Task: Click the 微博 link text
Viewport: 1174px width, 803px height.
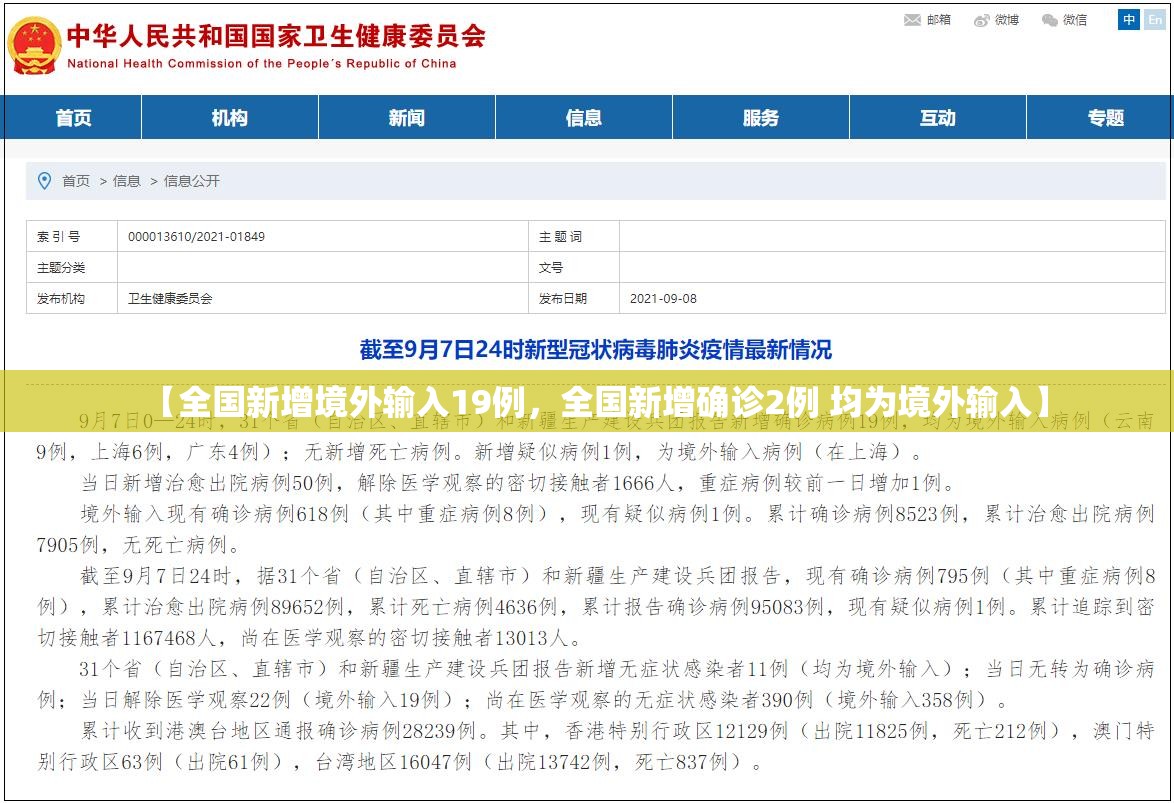Action: coord(1007,20)
